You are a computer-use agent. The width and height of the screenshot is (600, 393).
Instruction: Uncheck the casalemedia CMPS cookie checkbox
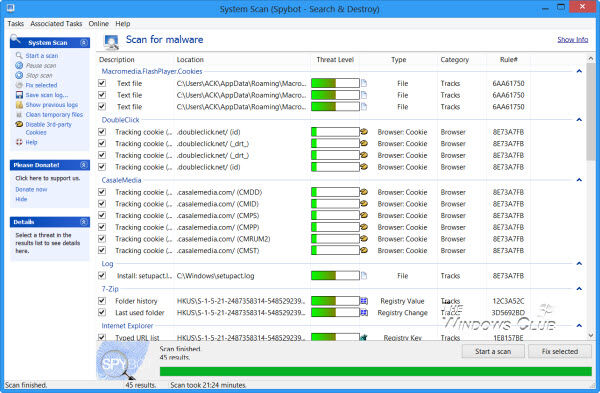coord(102,215)
